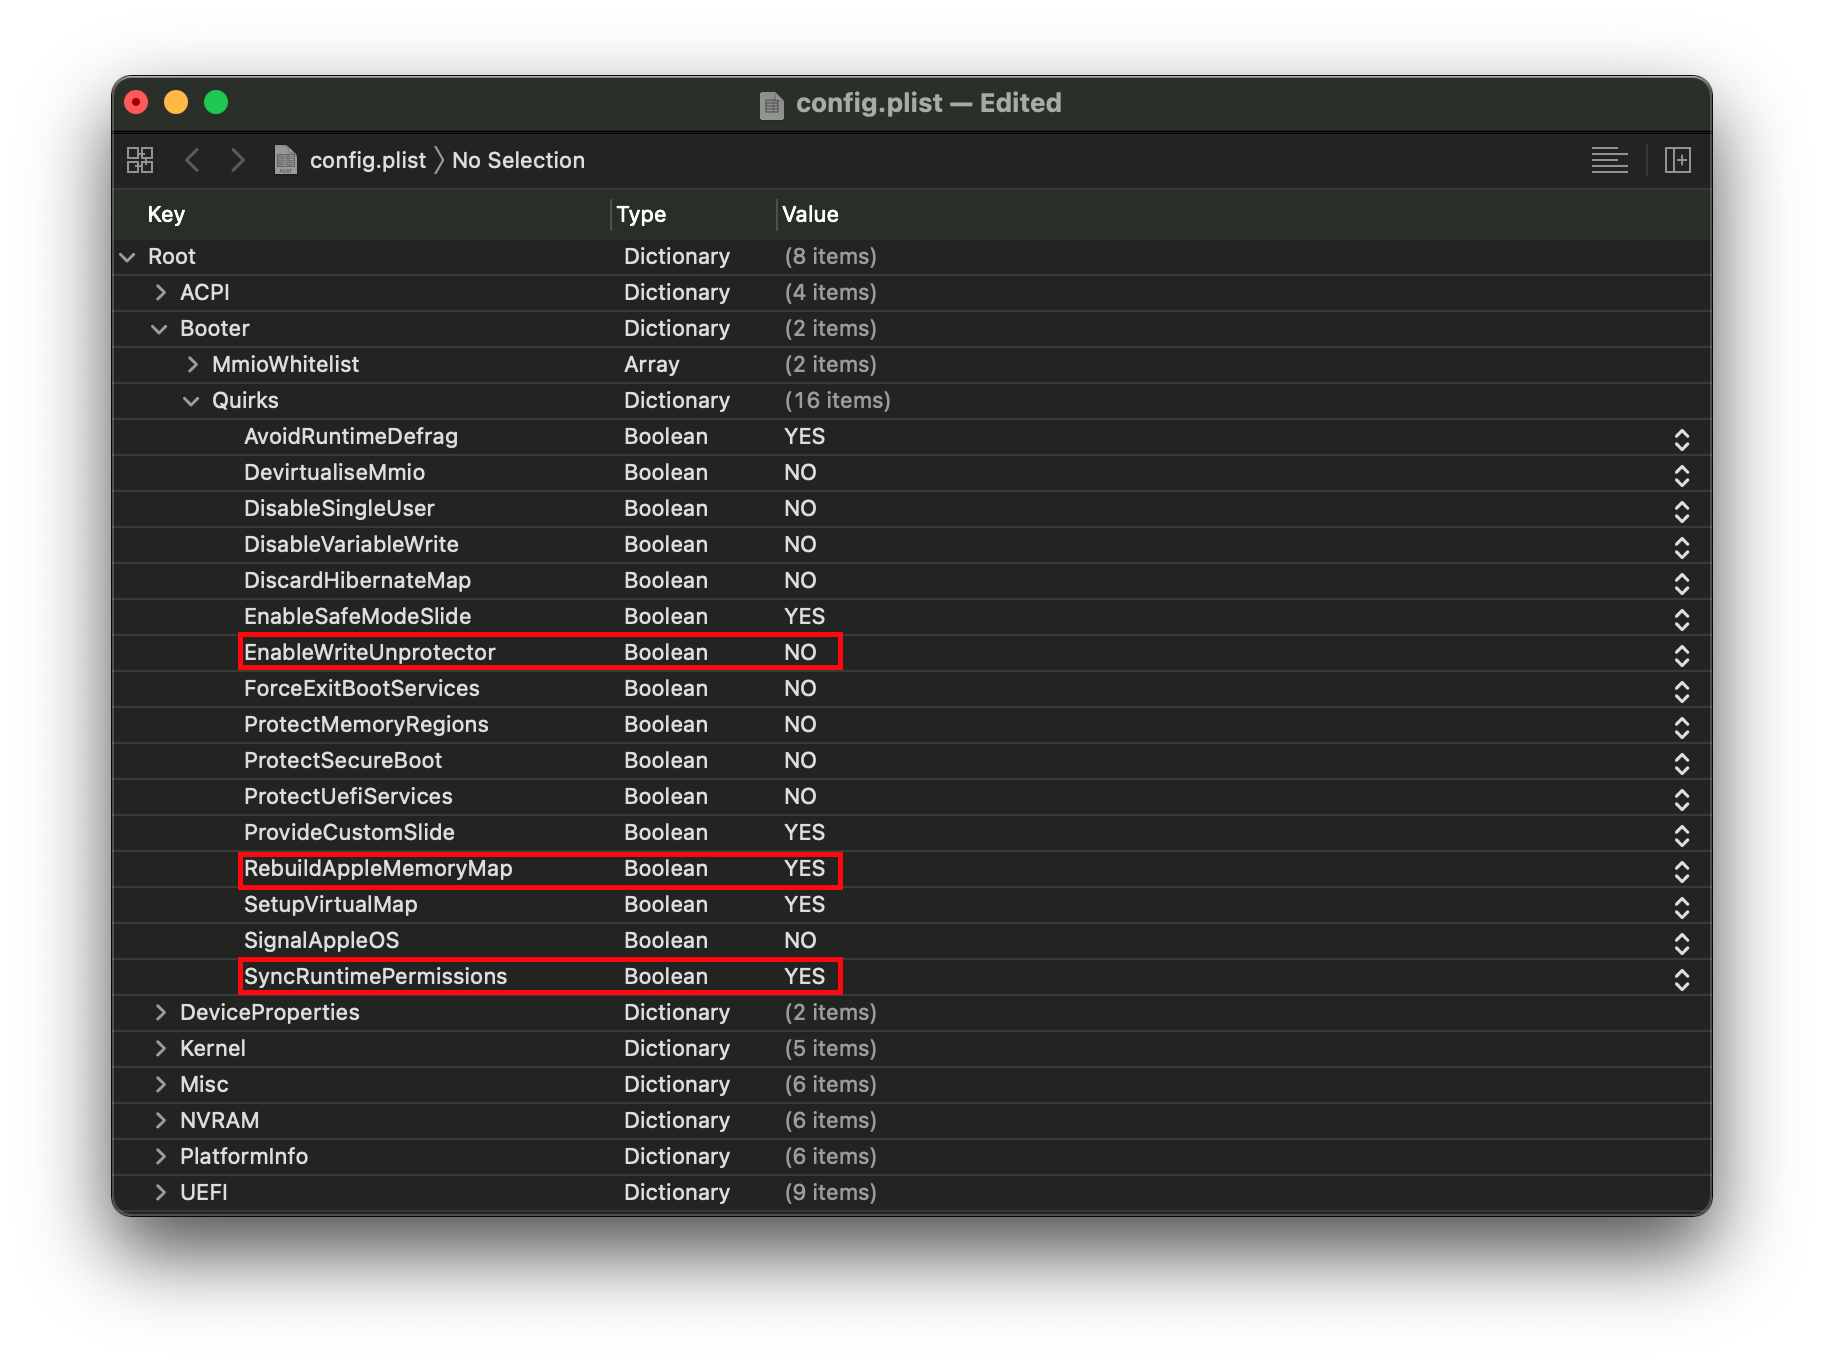1824x1364 pixels.
Task: Expand the ACPI dictionary
Action: pyautogui.click(x=160, y=292)
